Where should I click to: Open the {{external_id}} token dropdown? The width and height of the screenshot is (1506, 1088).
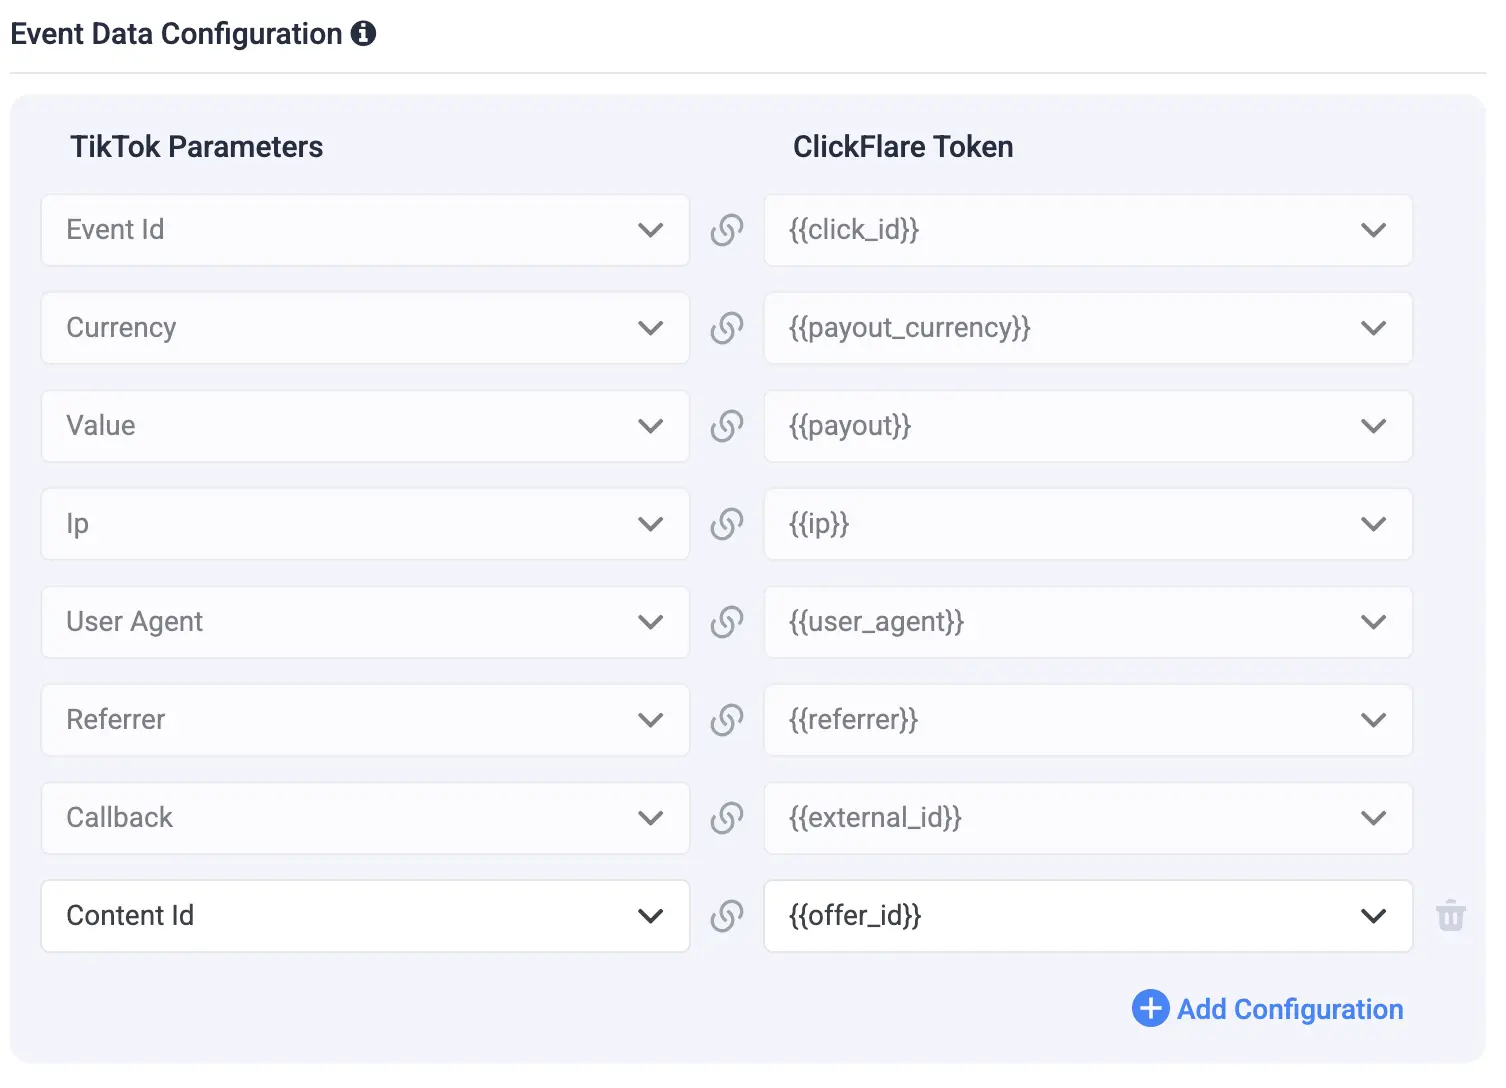1088,818
